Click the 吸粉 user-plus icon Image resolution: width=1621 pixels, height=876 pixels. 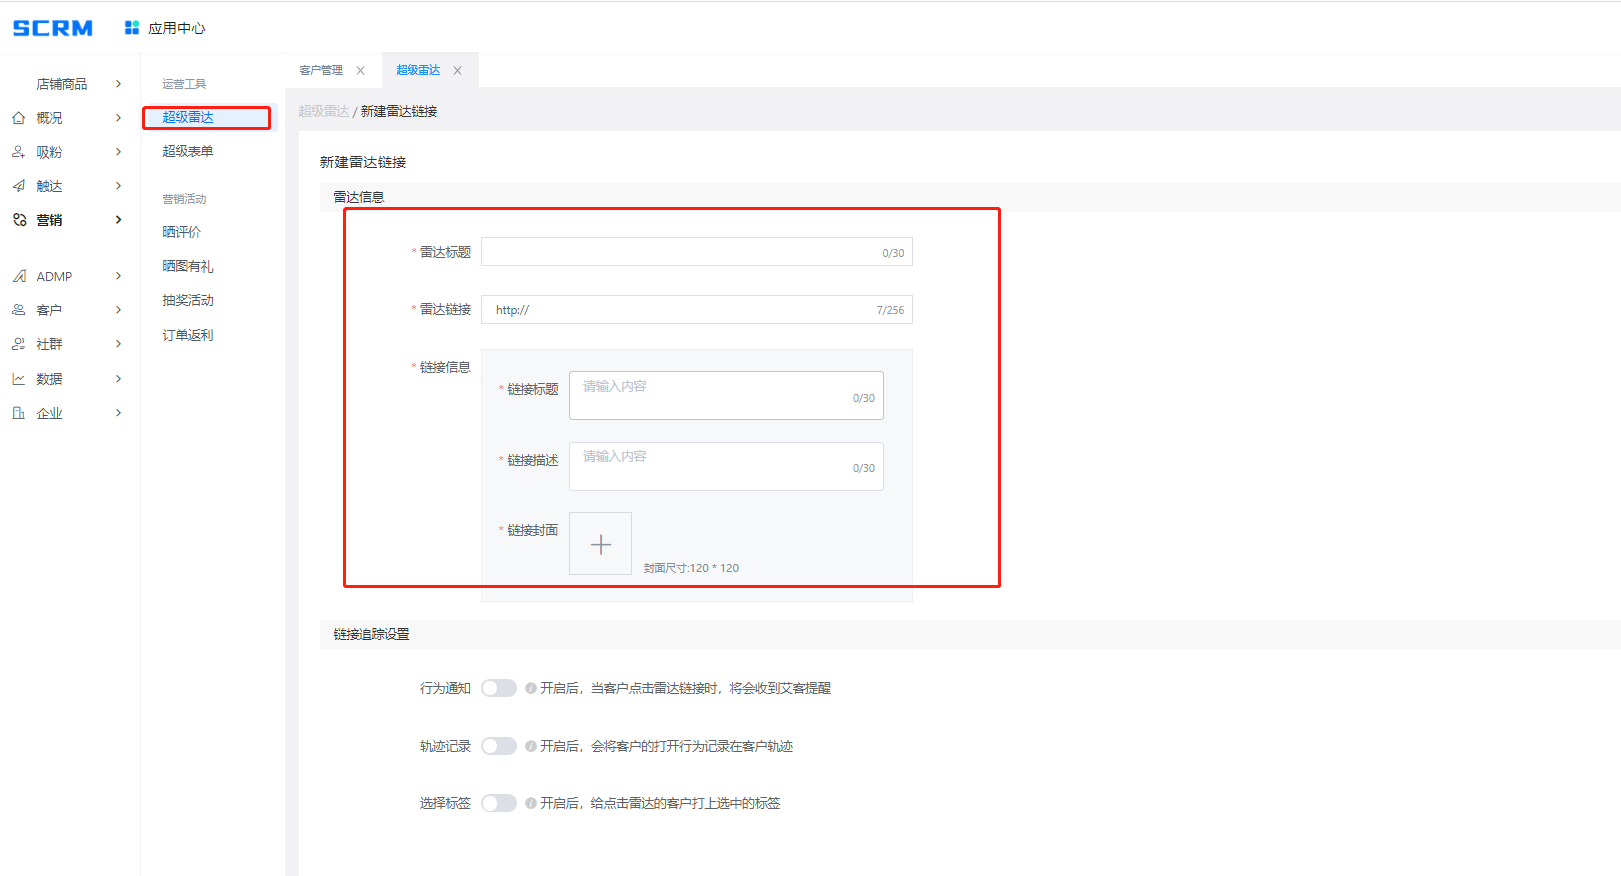pyautogui.click(x=19, y=152)
